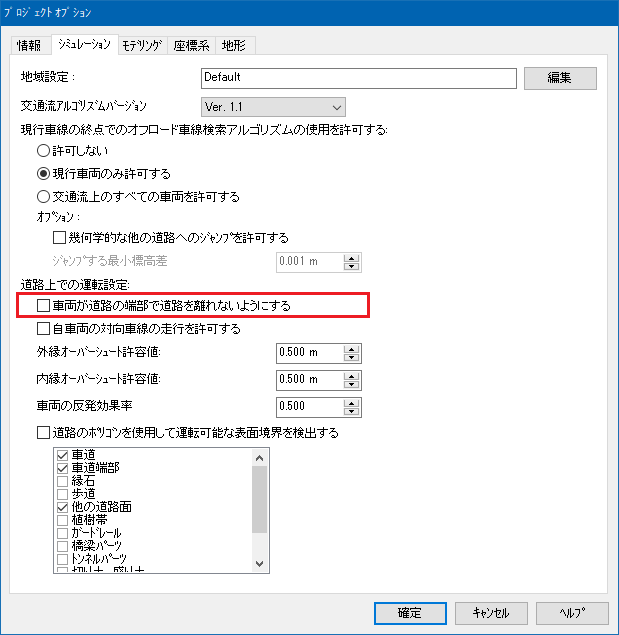The width and height of the screenshot is (619, 635).
Task: Increase 内縁オーバーシュート許容値 with up arrow
Action: click(x=351, y=376)
